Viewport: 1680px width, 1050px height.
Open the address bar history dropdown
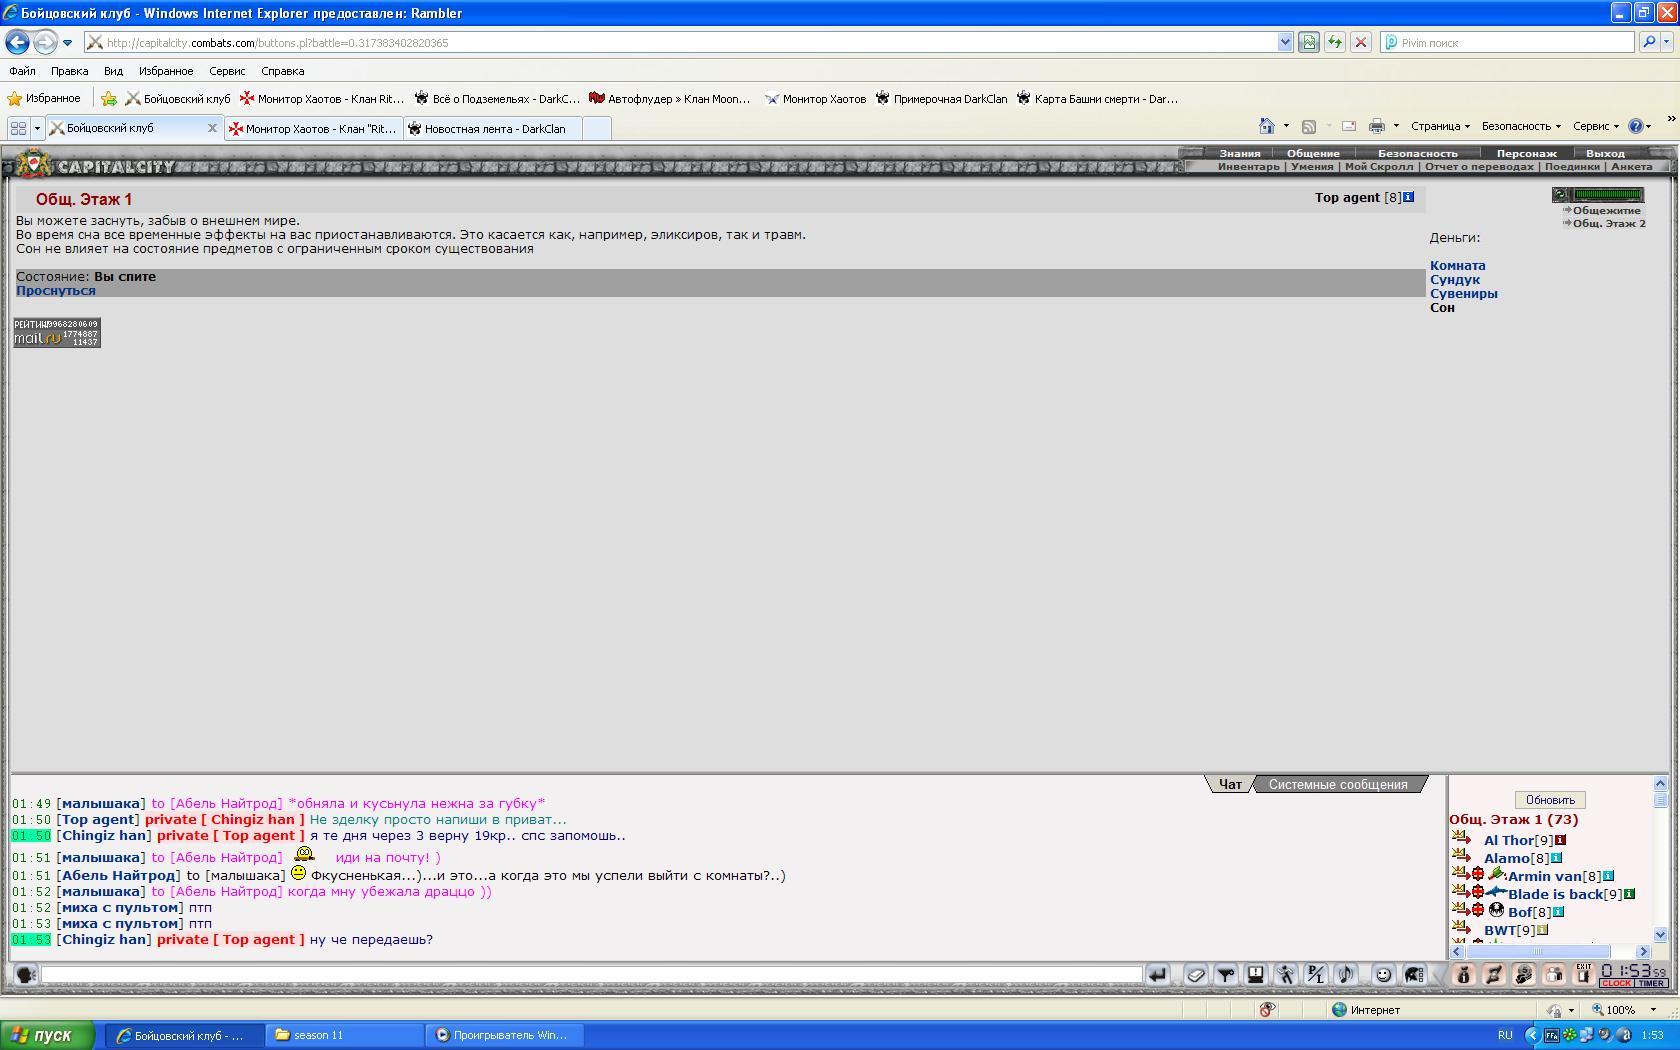(x=1285, y=42)
